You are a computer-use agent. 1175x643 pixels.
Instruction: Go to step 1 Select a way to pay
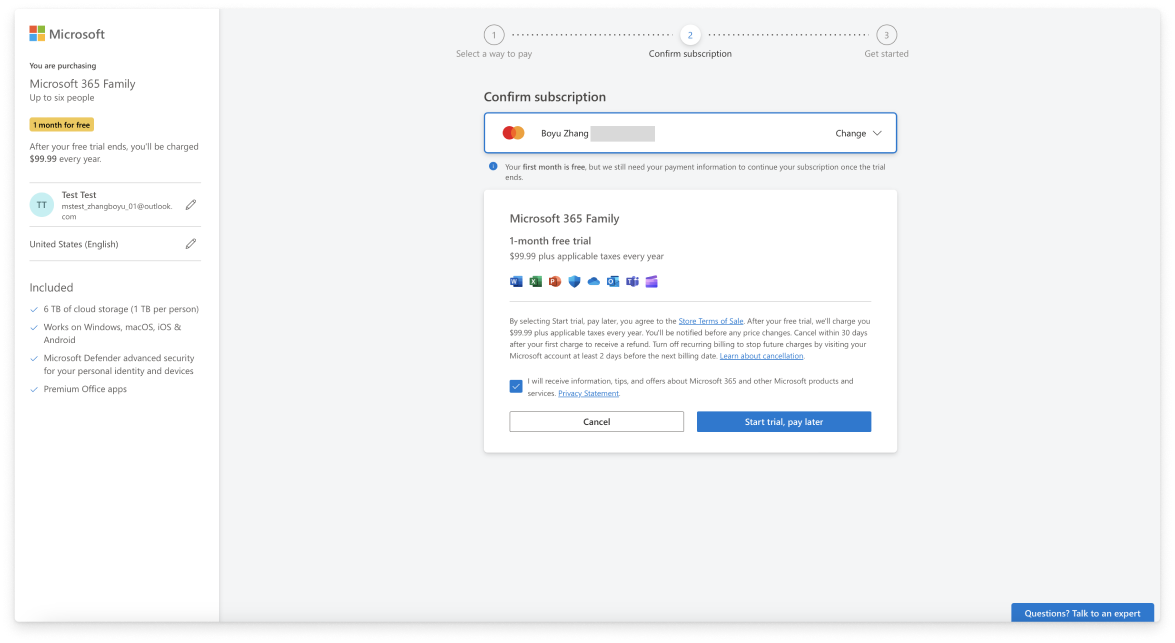pos(494,34)
